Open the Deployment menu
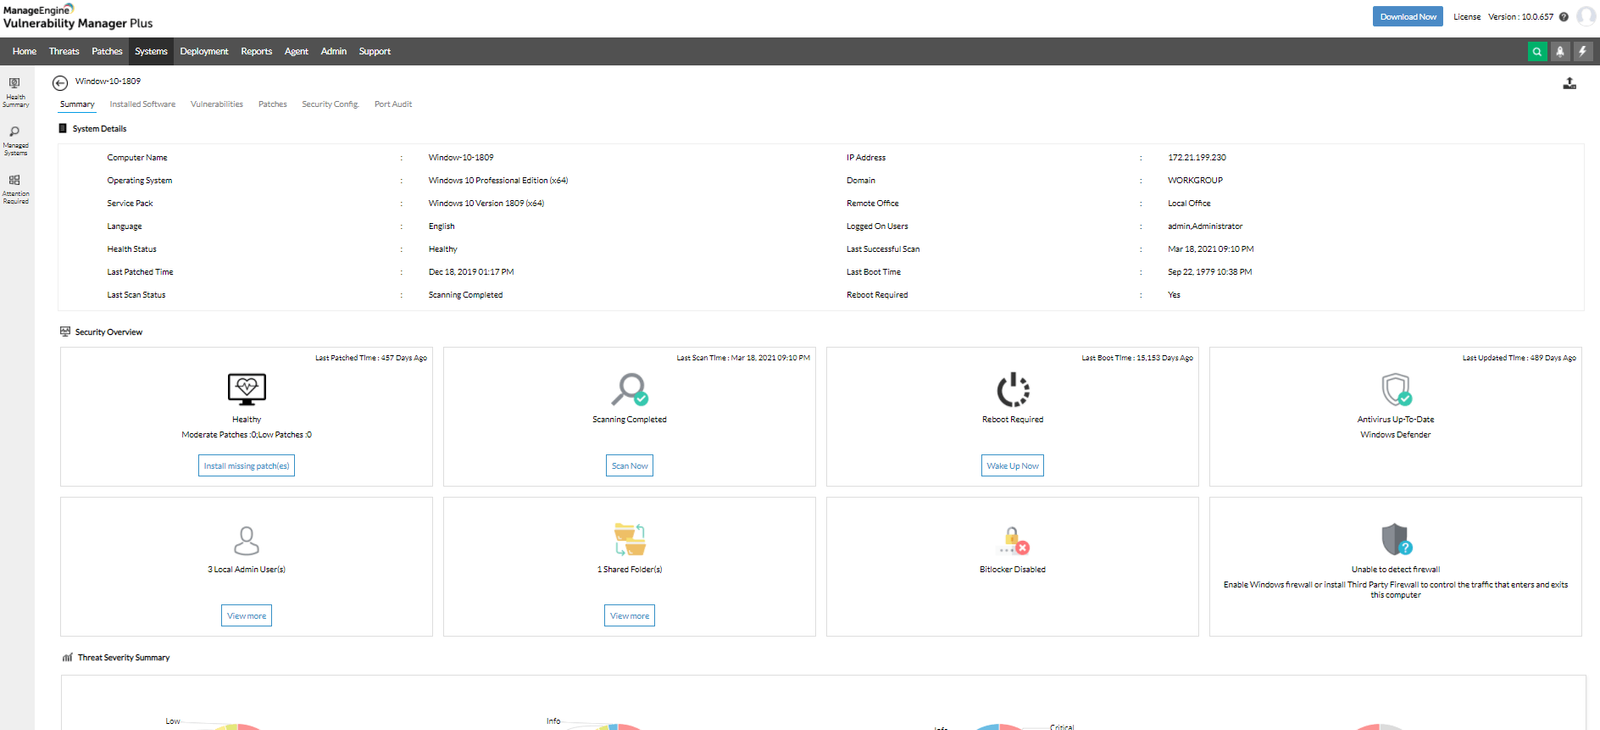 point(204,52)
